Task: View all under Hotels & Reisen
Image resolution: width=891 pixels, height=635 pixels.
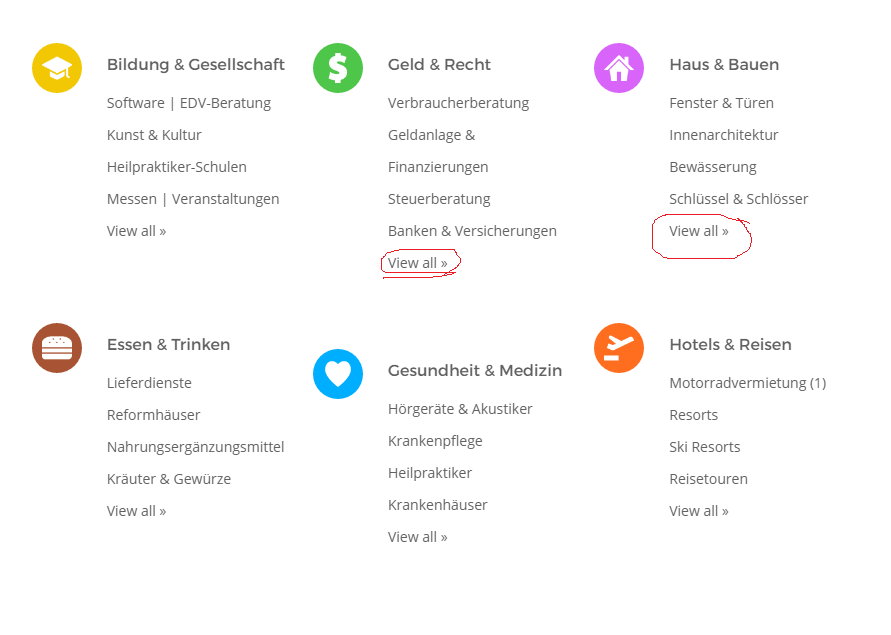Action: click(698, 511)
